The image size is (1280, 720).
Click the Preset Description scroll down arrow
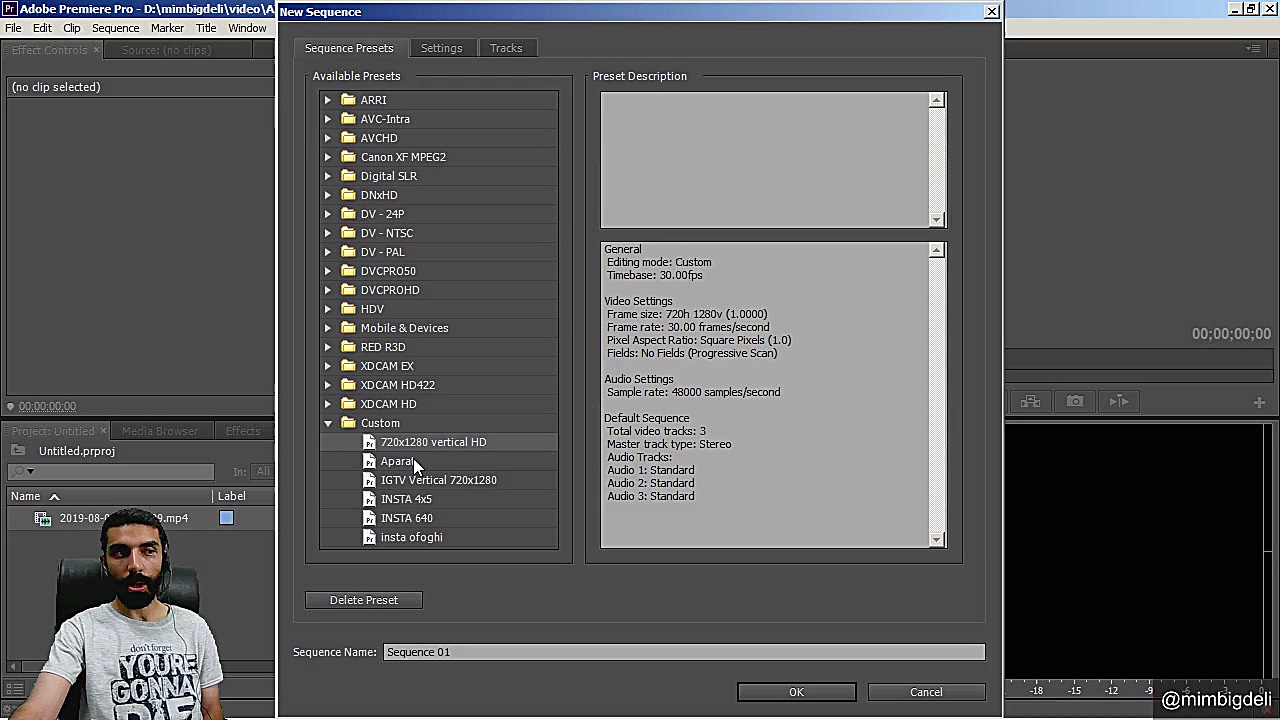click(x=936, y=220)
